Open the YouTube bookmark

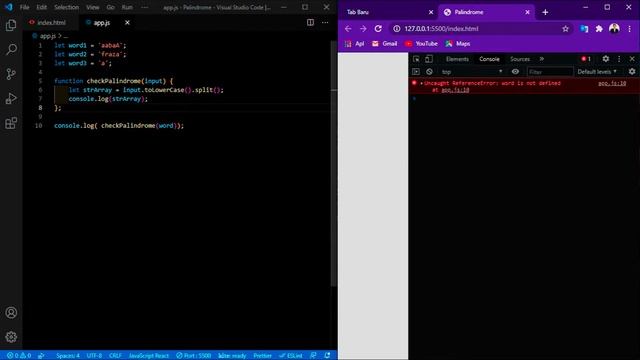click(421, 44)
